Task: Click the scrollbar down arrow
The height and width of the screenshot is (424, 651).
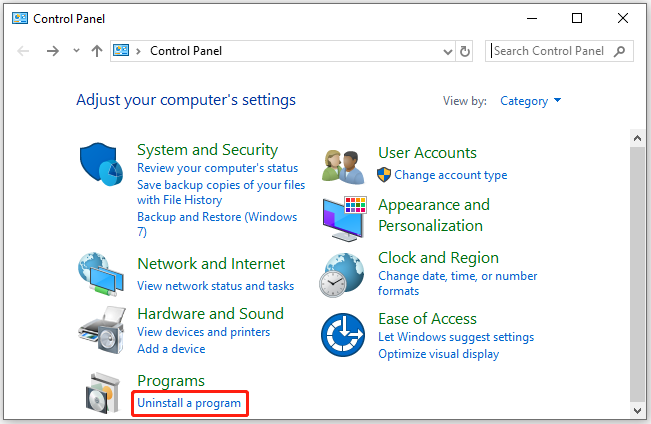Action: (638, 410)
